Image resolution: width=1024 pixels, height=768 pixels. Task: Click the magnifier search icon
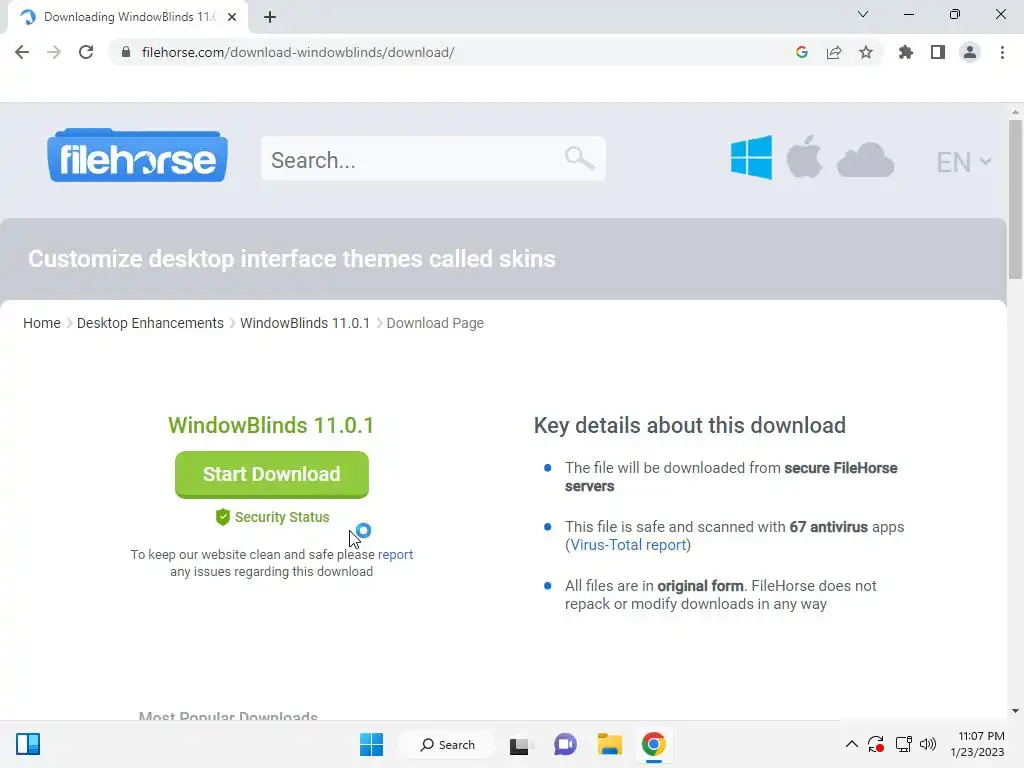tap(579, 158)
